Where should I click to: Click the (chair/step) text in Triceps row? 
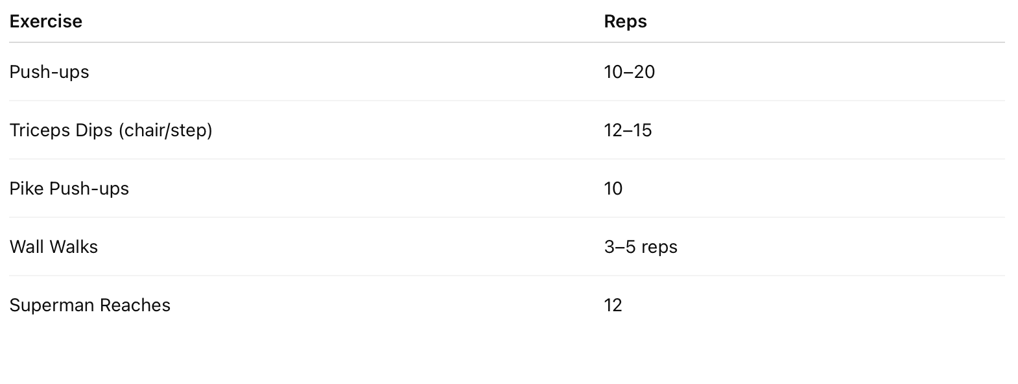[x=165, y=131]
